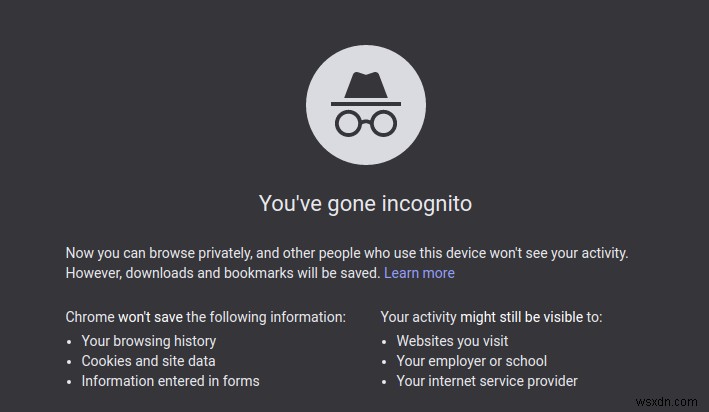
Task: Click the bullet beside "Your browsing history"
Action: point(70,342)
